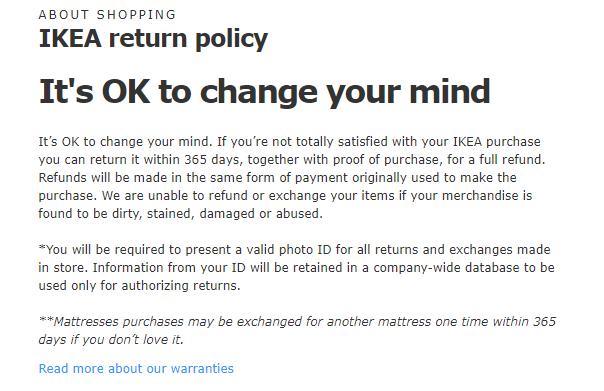
Task: Click the It's OK to change your mind headline
Action: pyautogui.click(x=264, y=92)
